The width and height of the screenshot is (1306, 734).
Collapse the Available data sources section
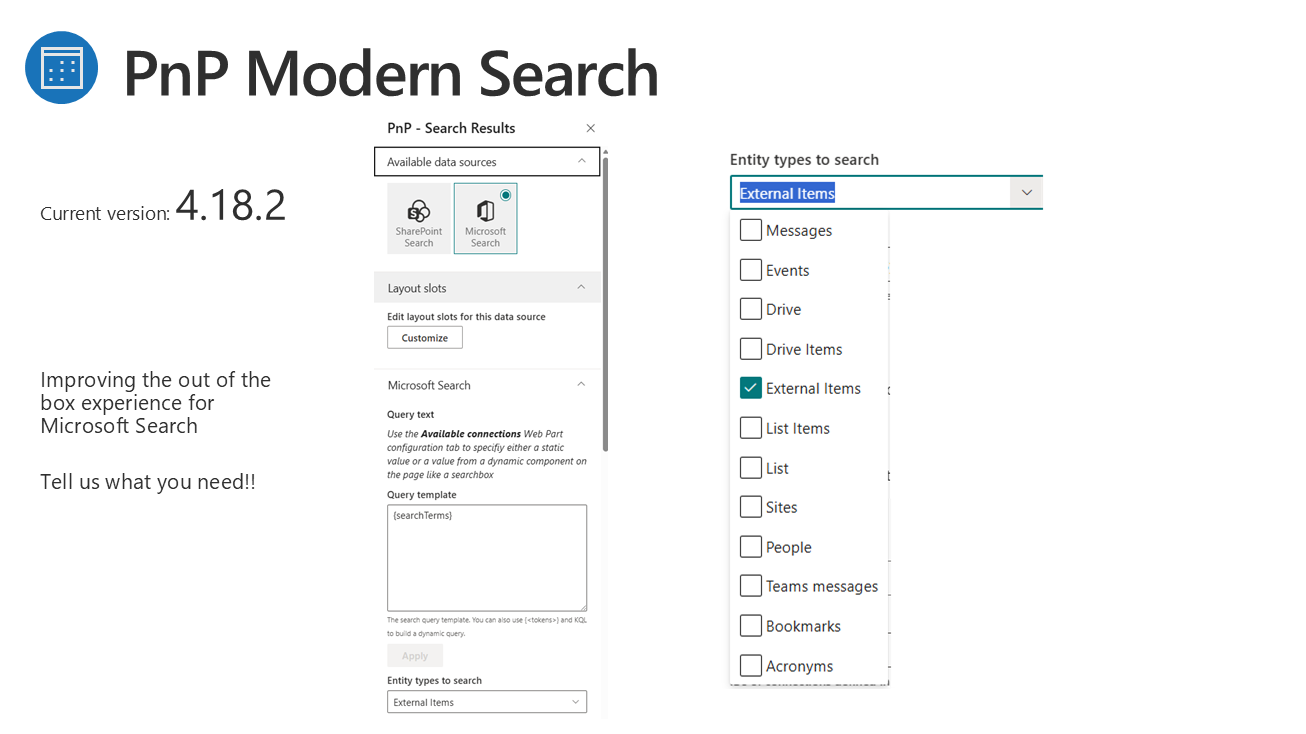[x=582, y=161]
